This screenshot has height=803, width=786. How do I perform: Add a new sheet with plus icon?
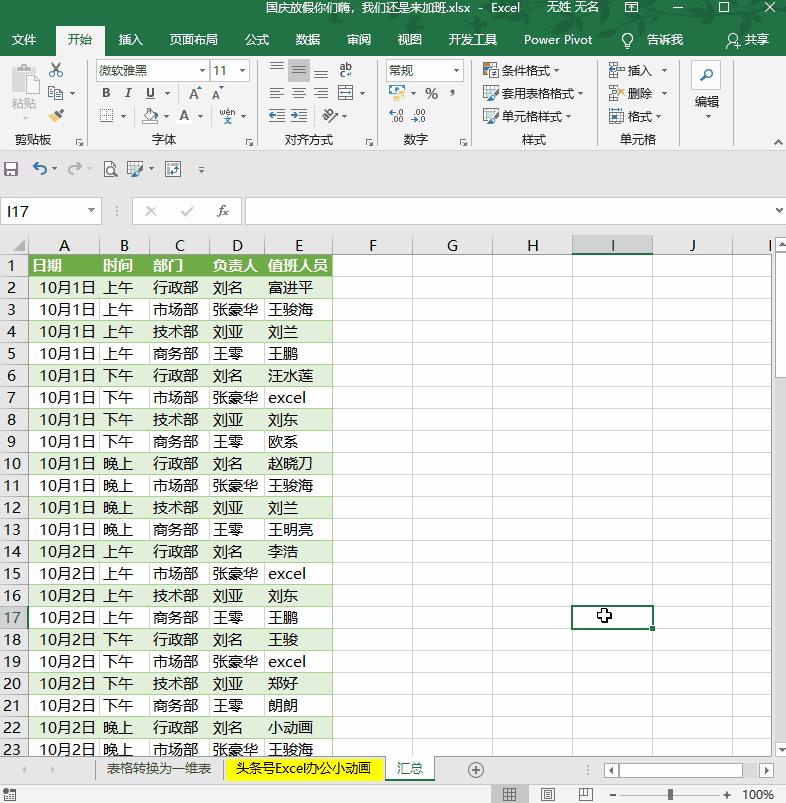[476, 769]
